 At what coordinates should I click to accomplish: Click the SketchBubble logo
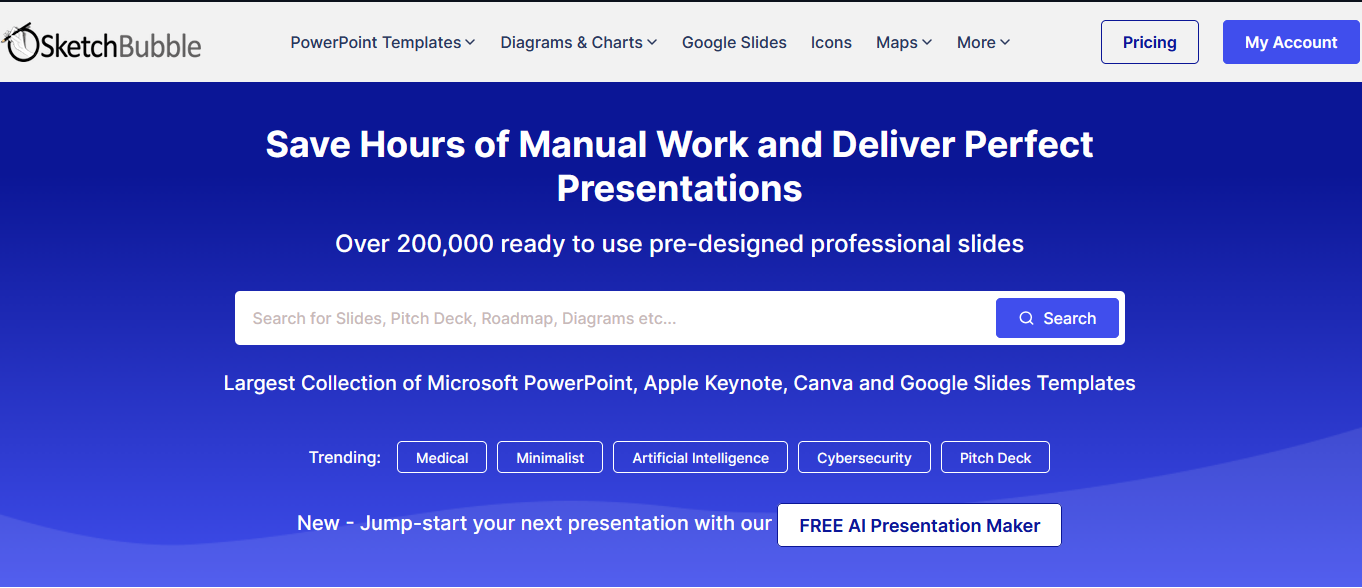(102, 42)
